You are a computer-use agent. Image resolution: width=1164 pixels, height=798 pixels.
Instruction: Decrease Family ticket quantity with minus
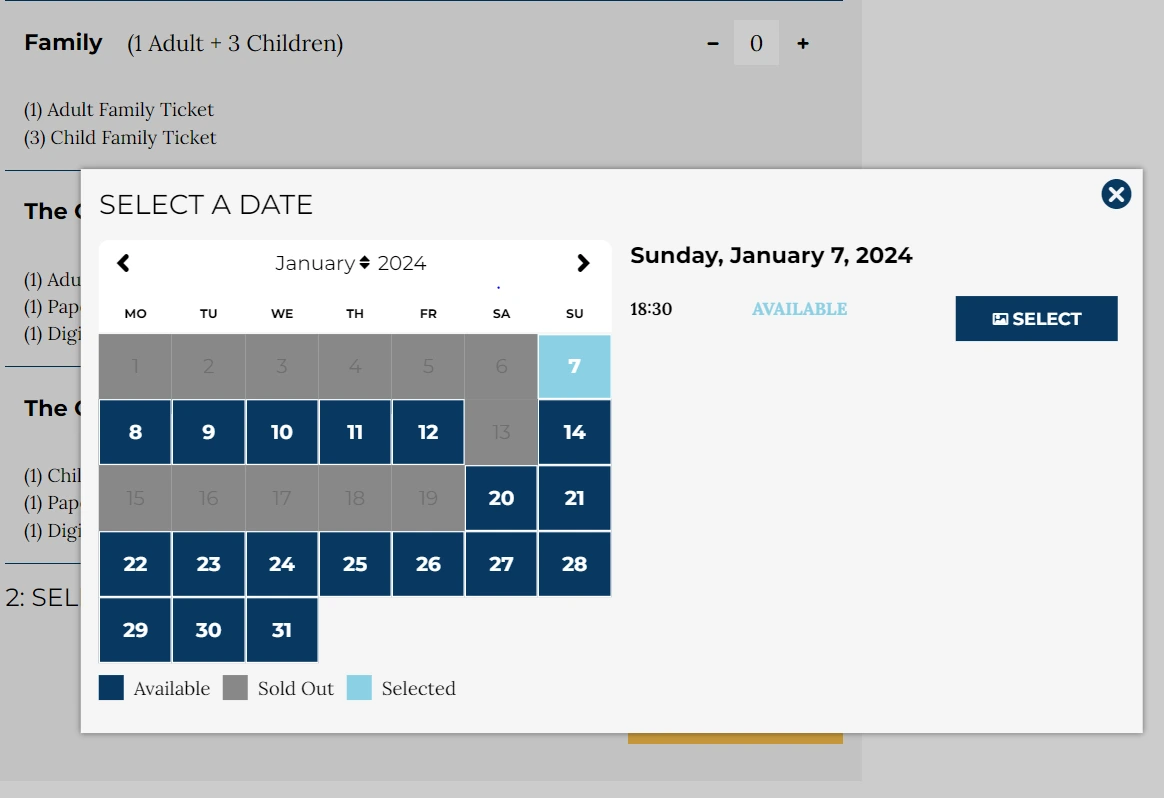point(713,44)
